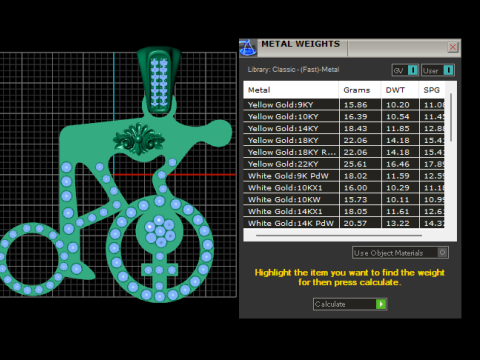Close the Metal Weights panel

coord(453,47)
